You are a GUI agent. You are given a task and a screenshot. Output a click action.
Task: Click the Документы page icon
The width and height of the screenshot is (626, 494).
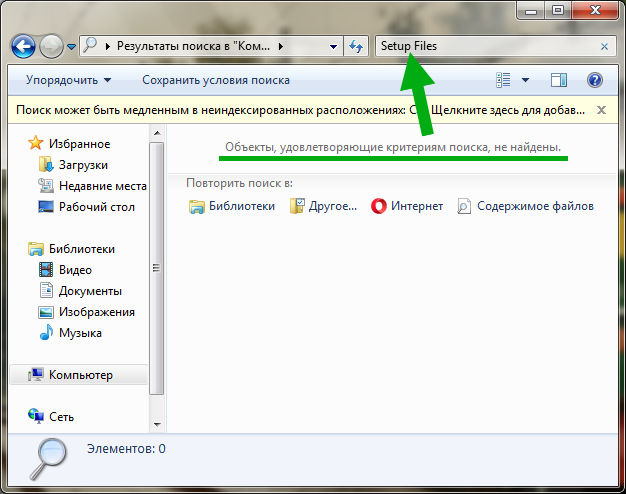pyautogui.click(x=46, y=290)
